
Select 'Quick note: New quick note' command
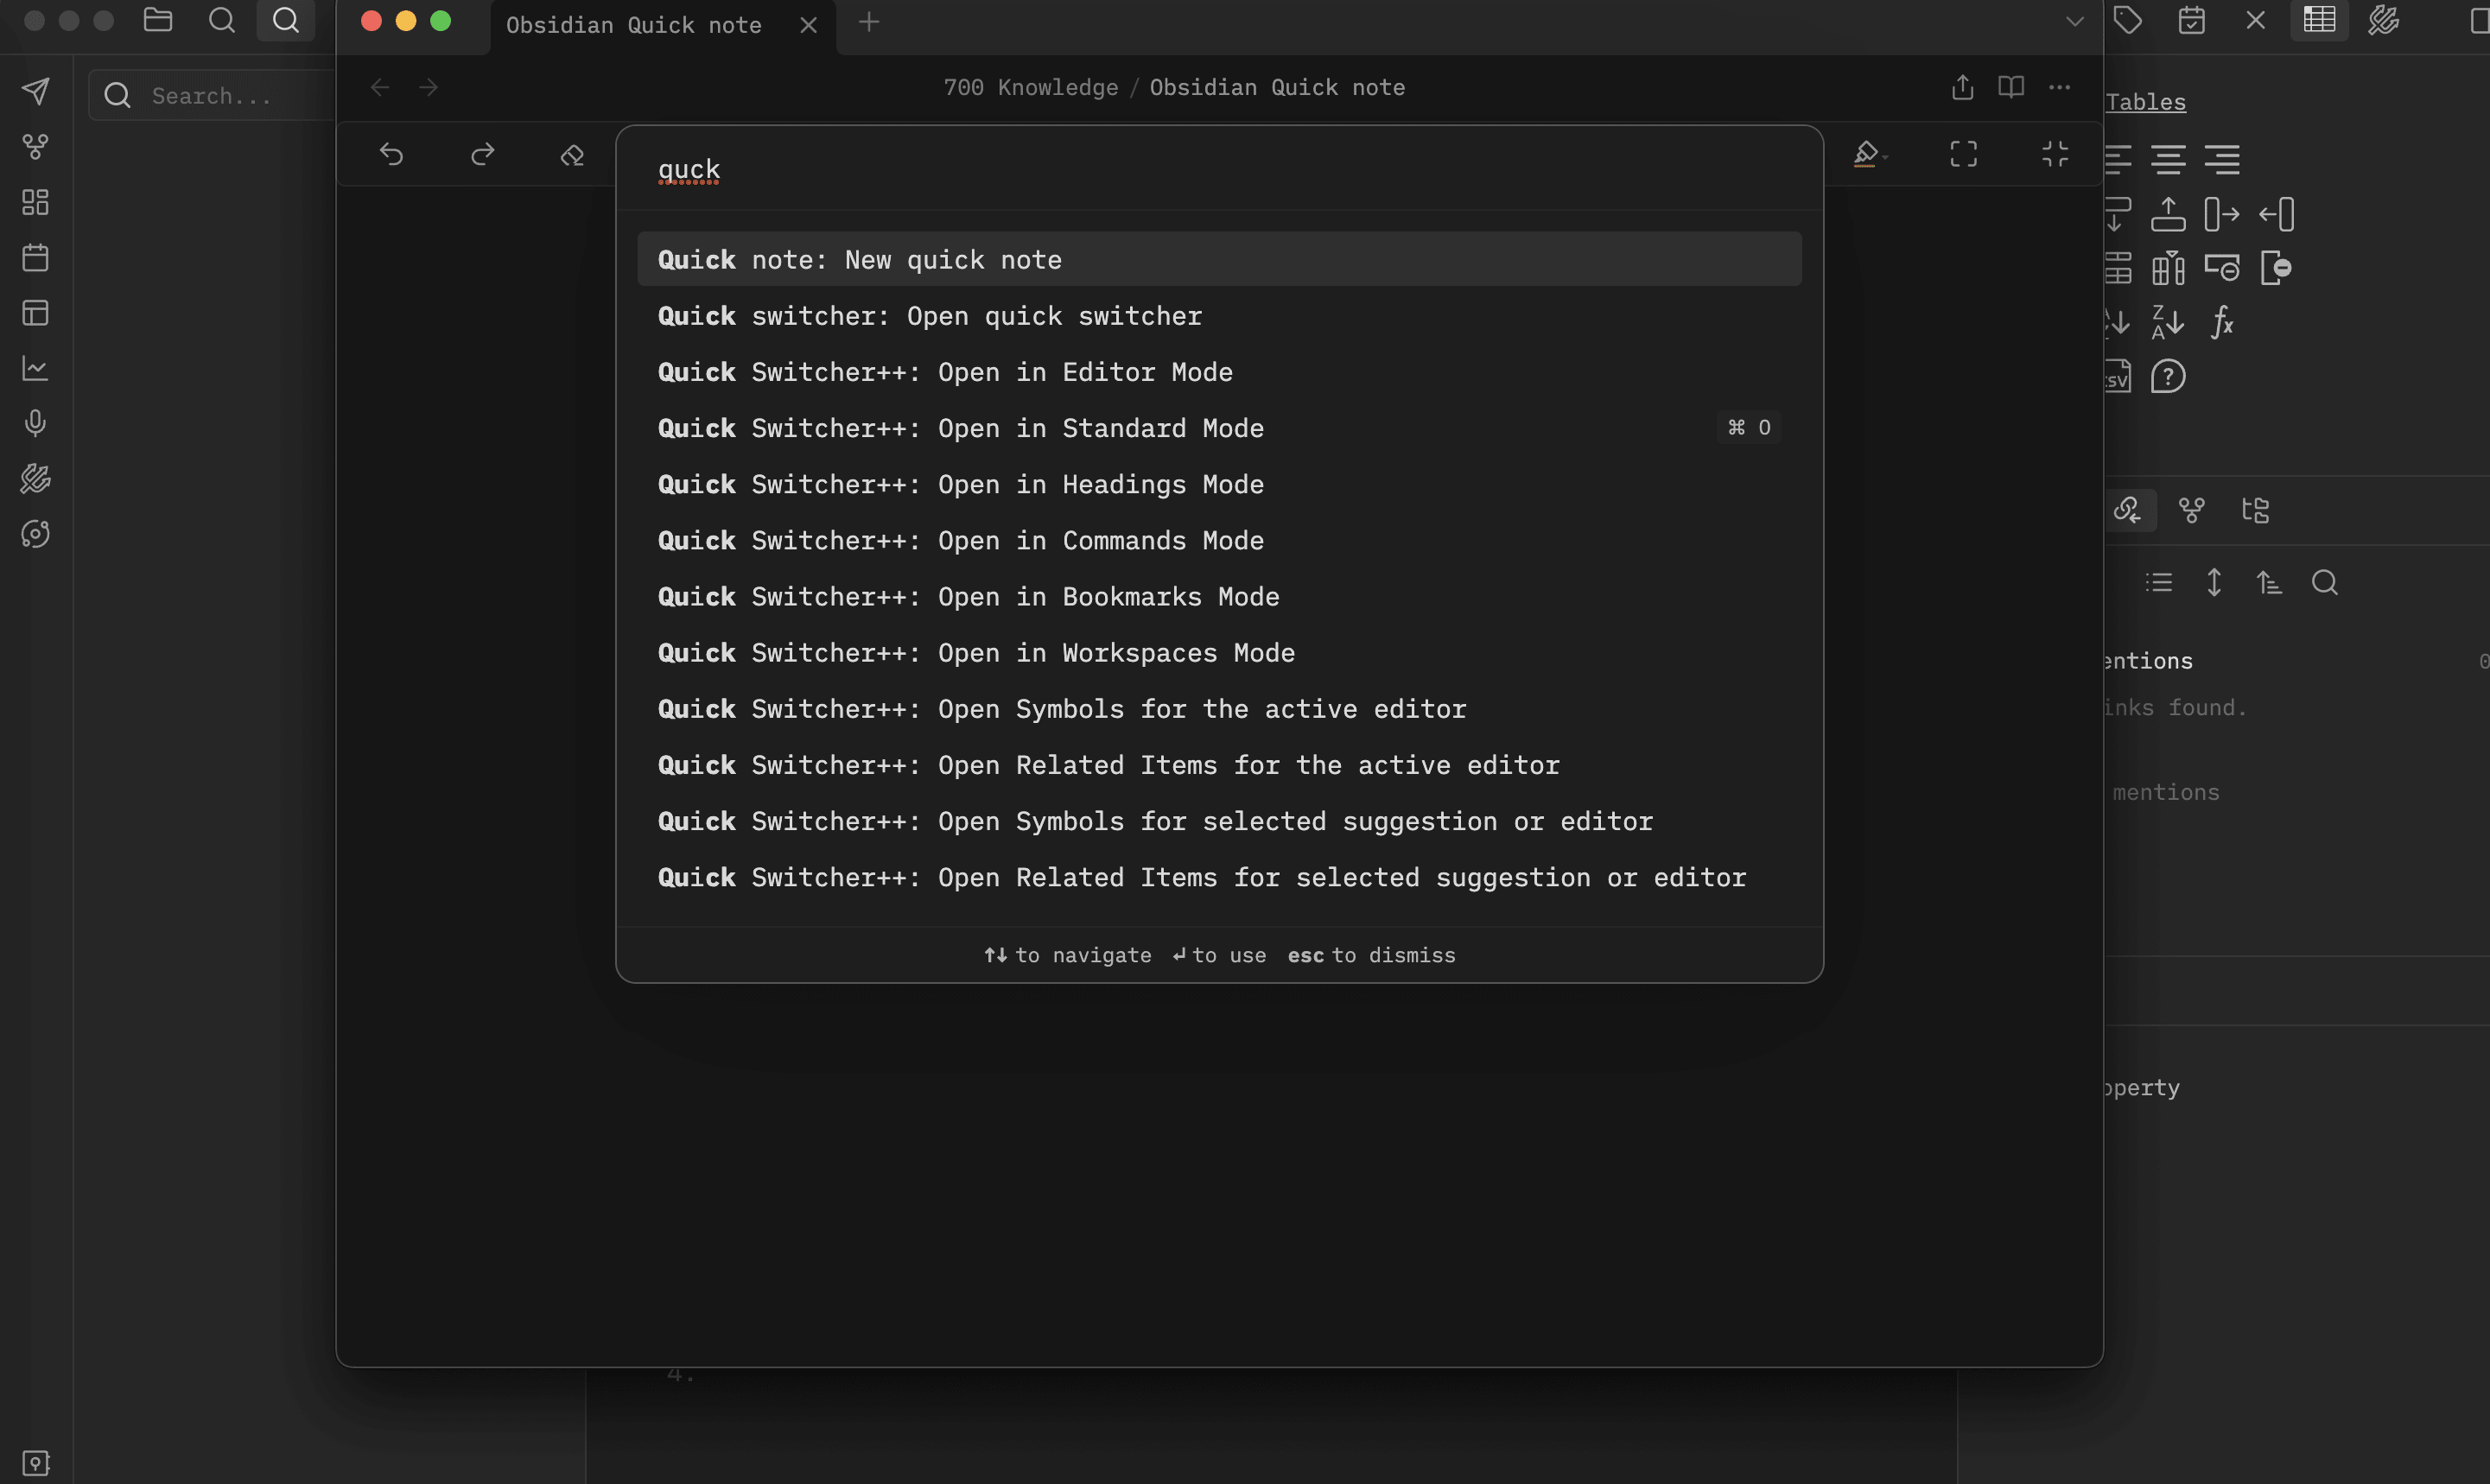click(1219, 259)
